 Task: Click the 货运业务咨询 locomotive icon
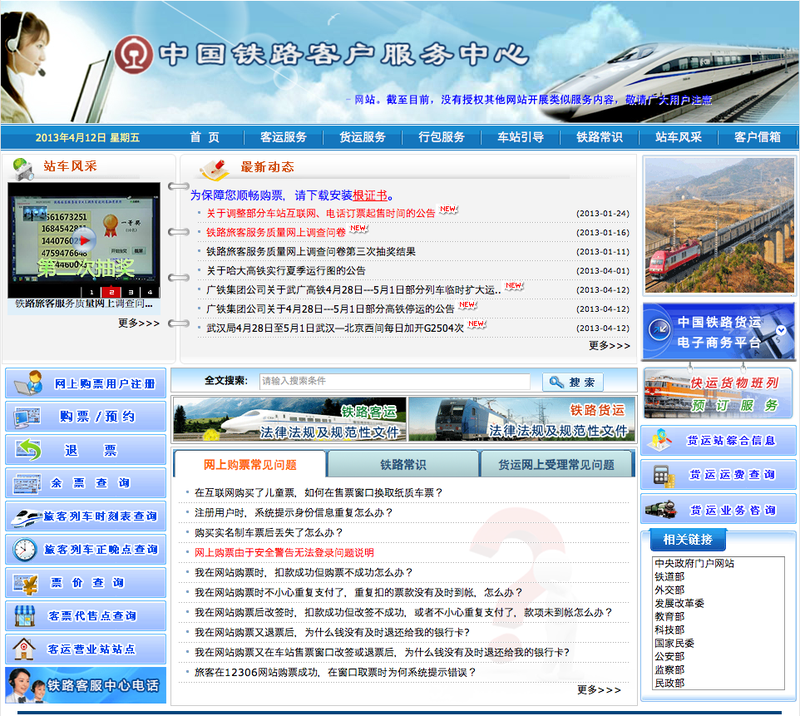661,509
